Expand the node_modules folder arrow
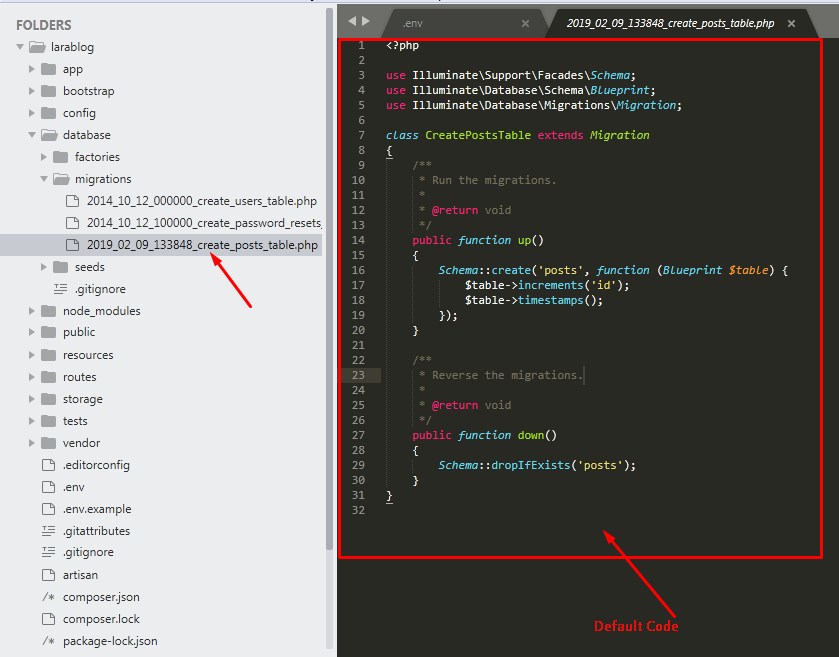Screen dimensions: 839x657 tap(32, 311)
